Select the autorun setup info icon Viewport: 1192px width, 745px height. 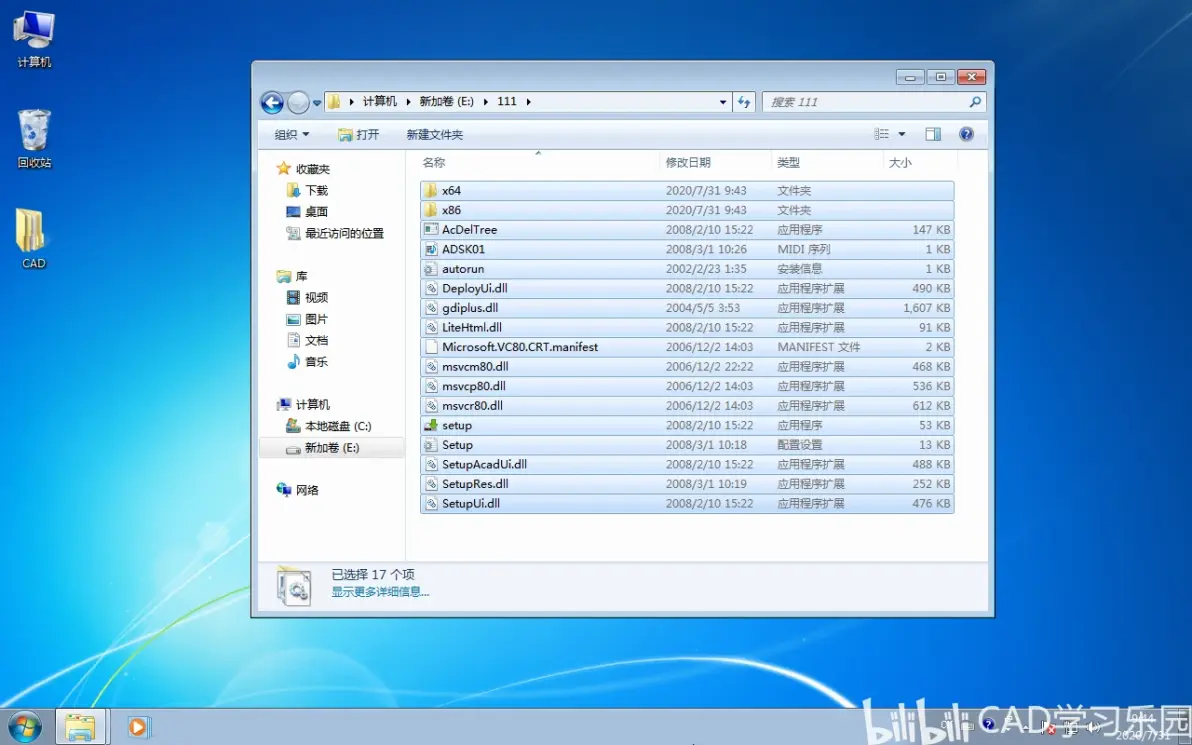coord(431,269)
